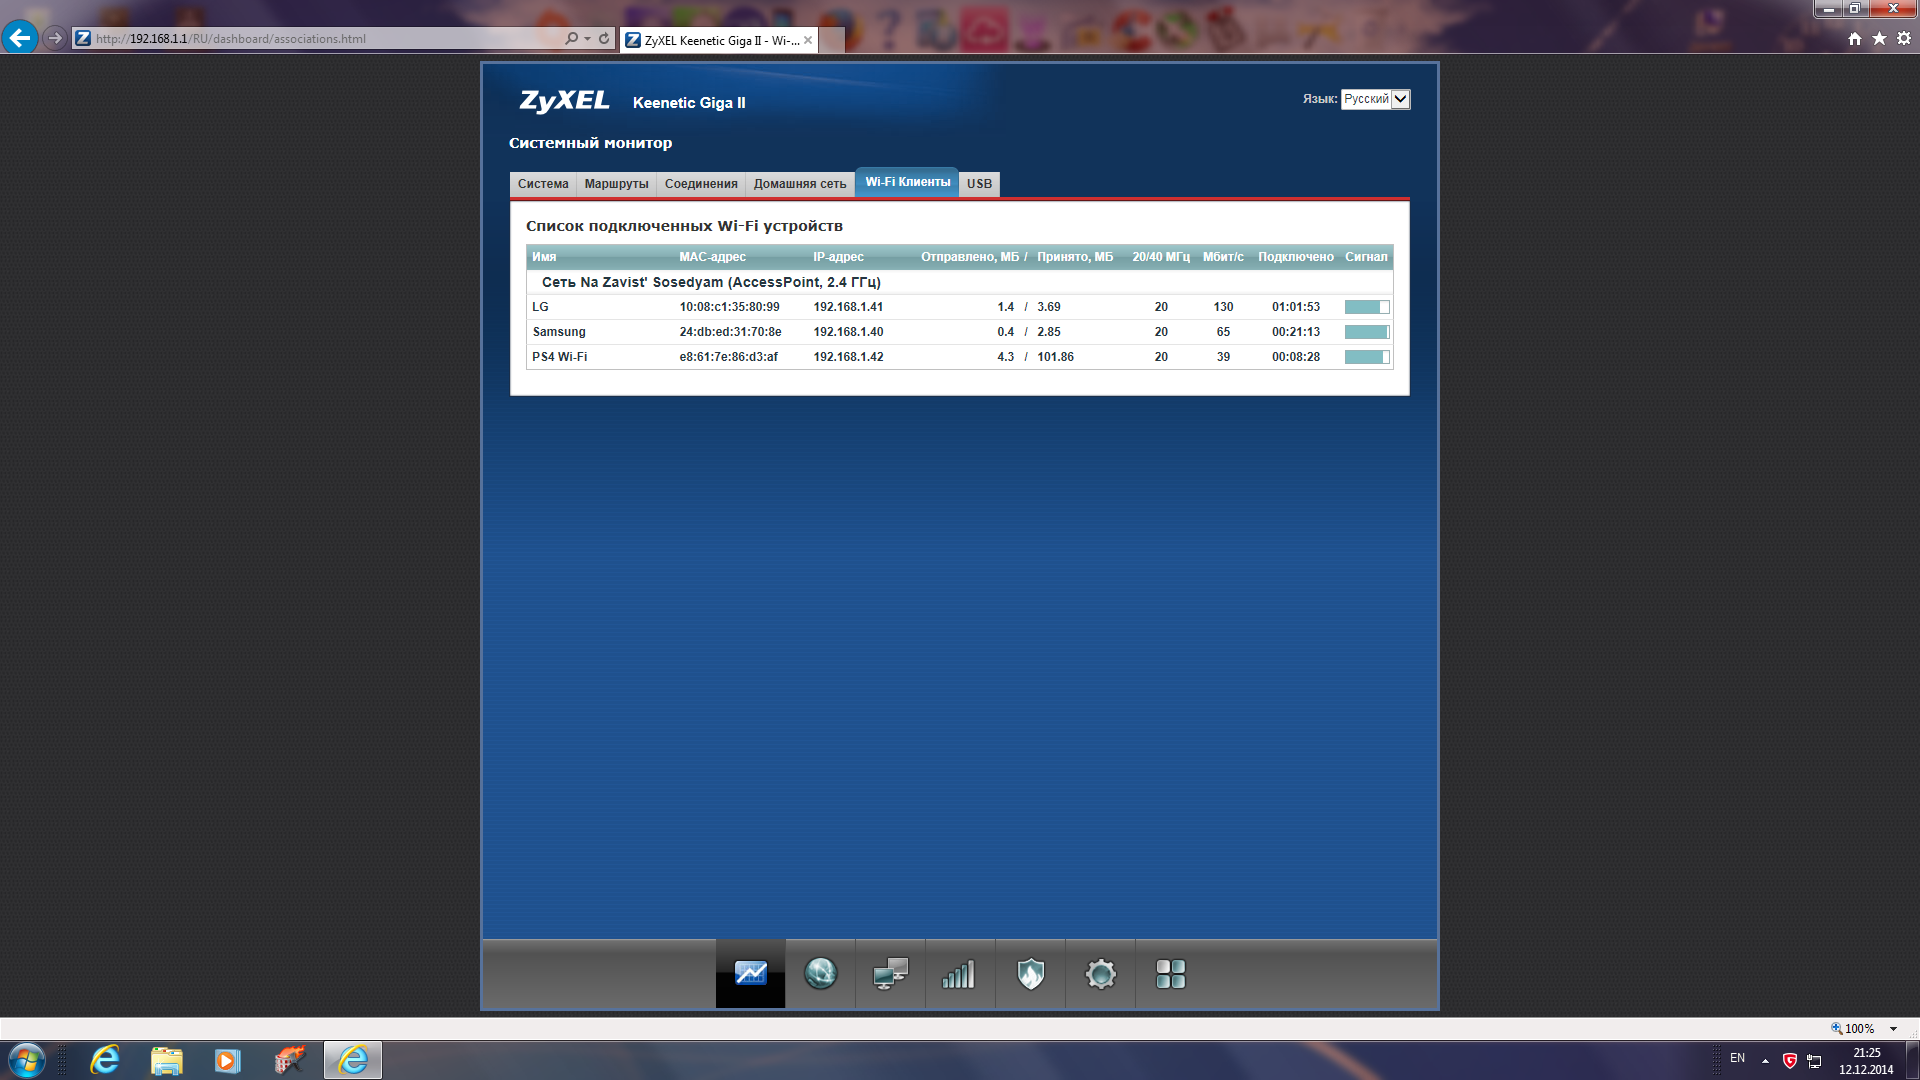Switch to the Система tab
This screenshot has height=1080, width=1920.
tap(543, 184)
